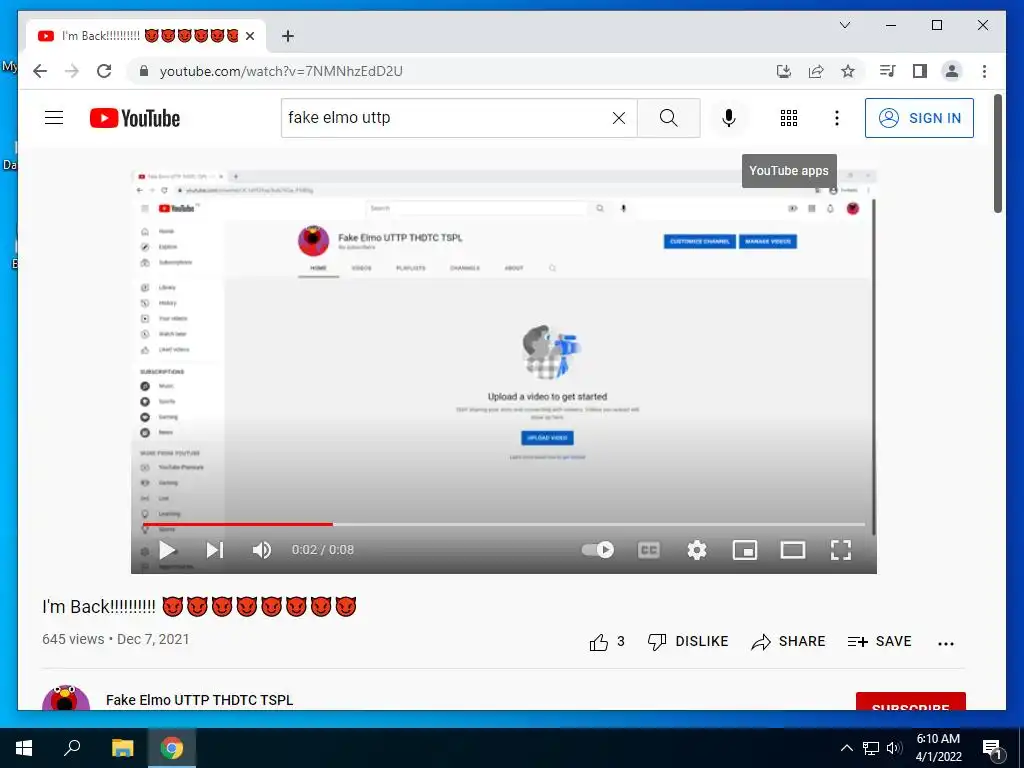Install app icon in address bar
Image resolution: width=1024 pixels, height=768 pixels.
tap(784, 71)
